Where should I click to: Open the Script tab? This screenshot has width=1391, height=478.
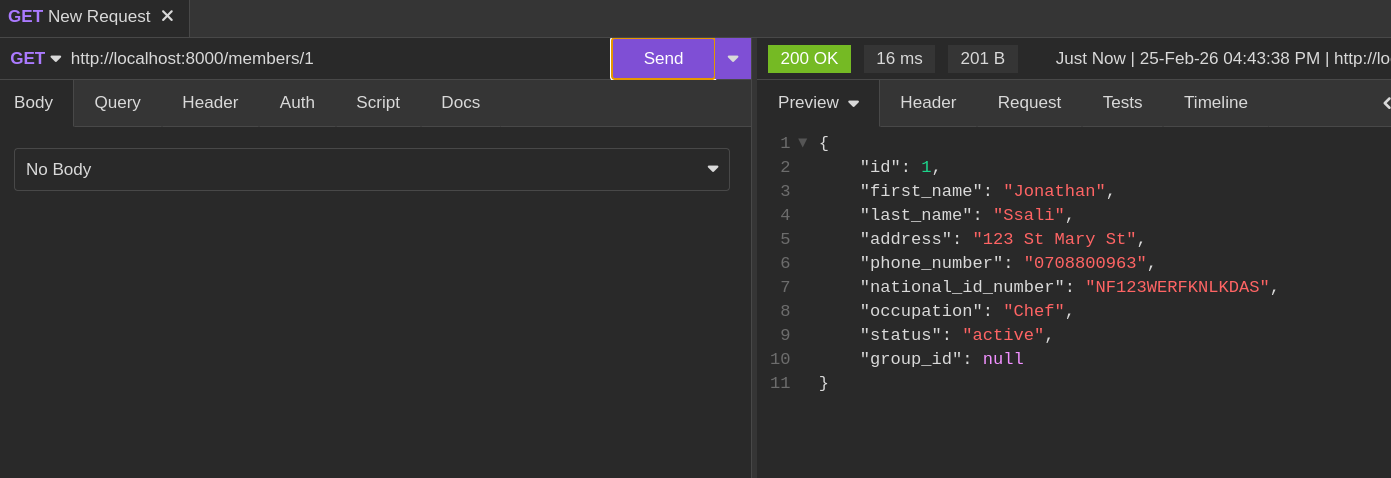378,103
